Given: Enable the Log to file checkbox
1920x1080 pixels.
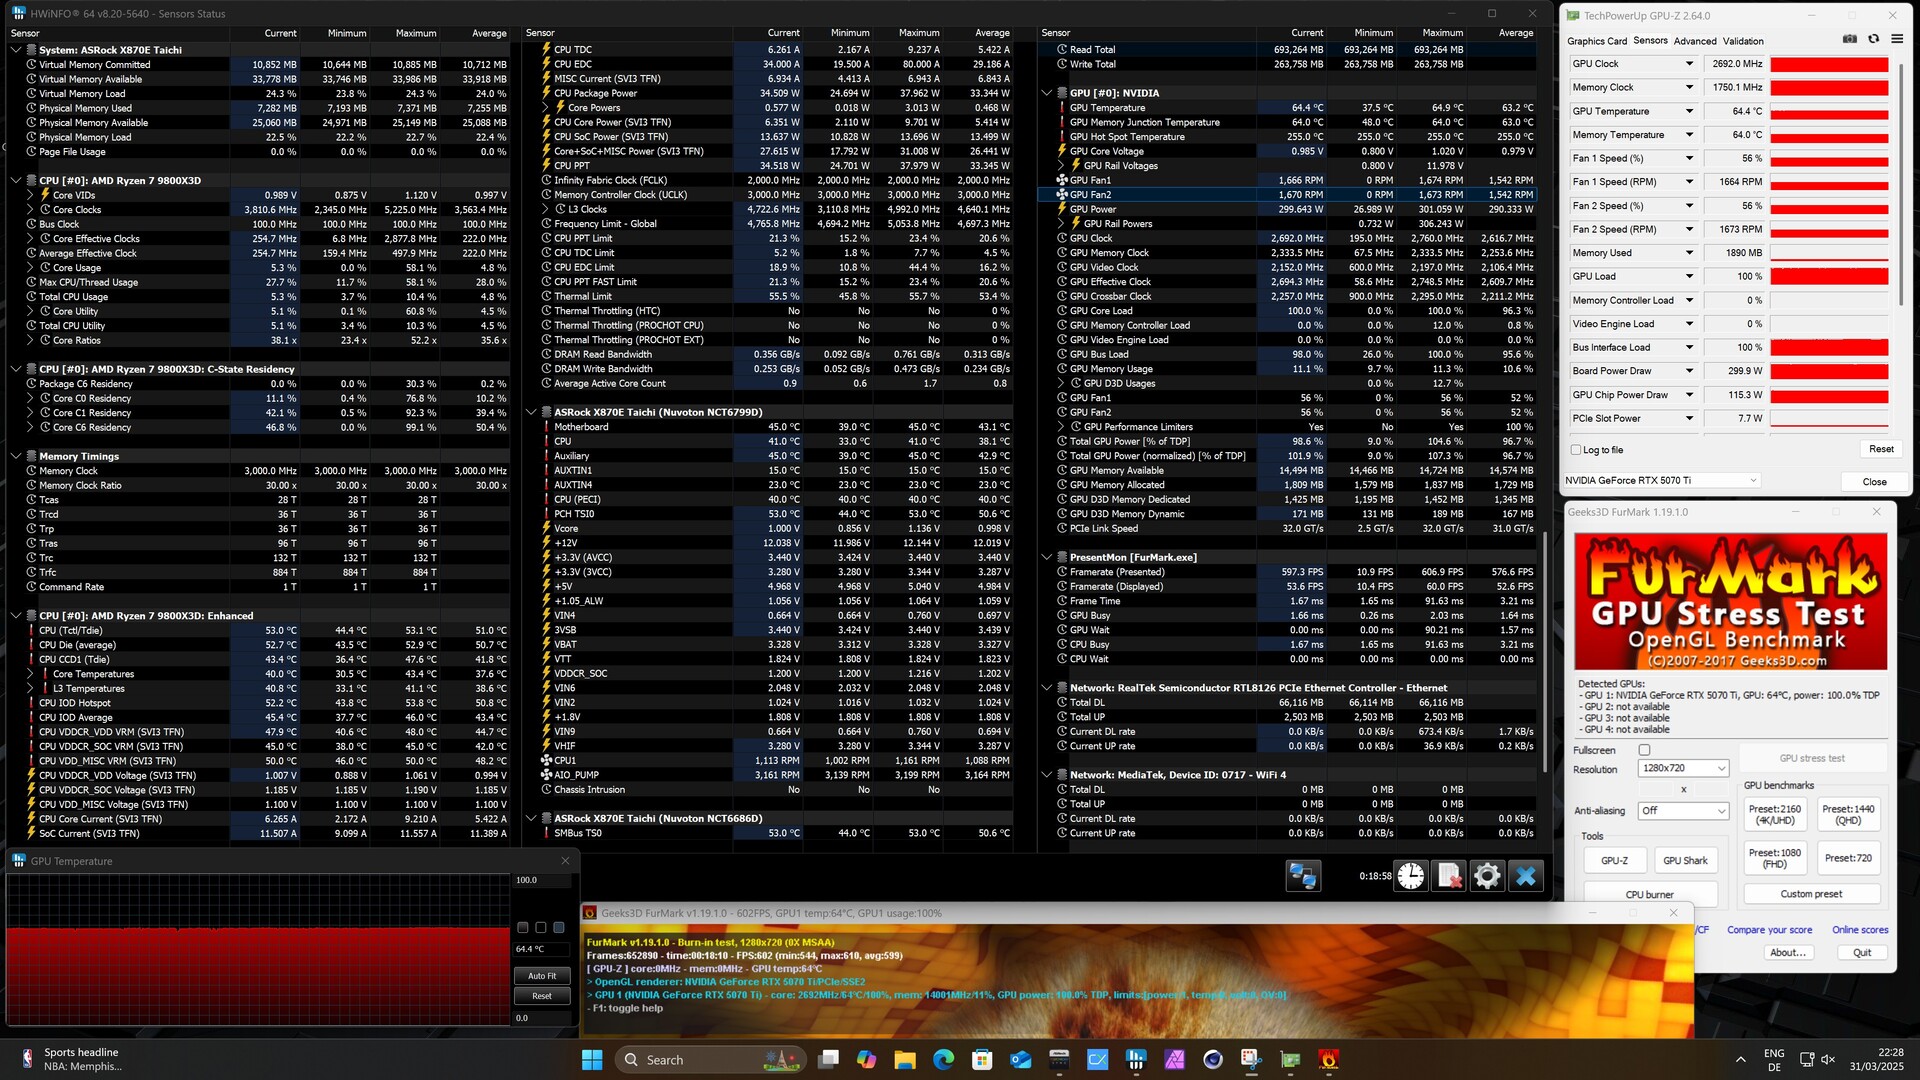Looking at the screenshot, I should click(1577, 450).
